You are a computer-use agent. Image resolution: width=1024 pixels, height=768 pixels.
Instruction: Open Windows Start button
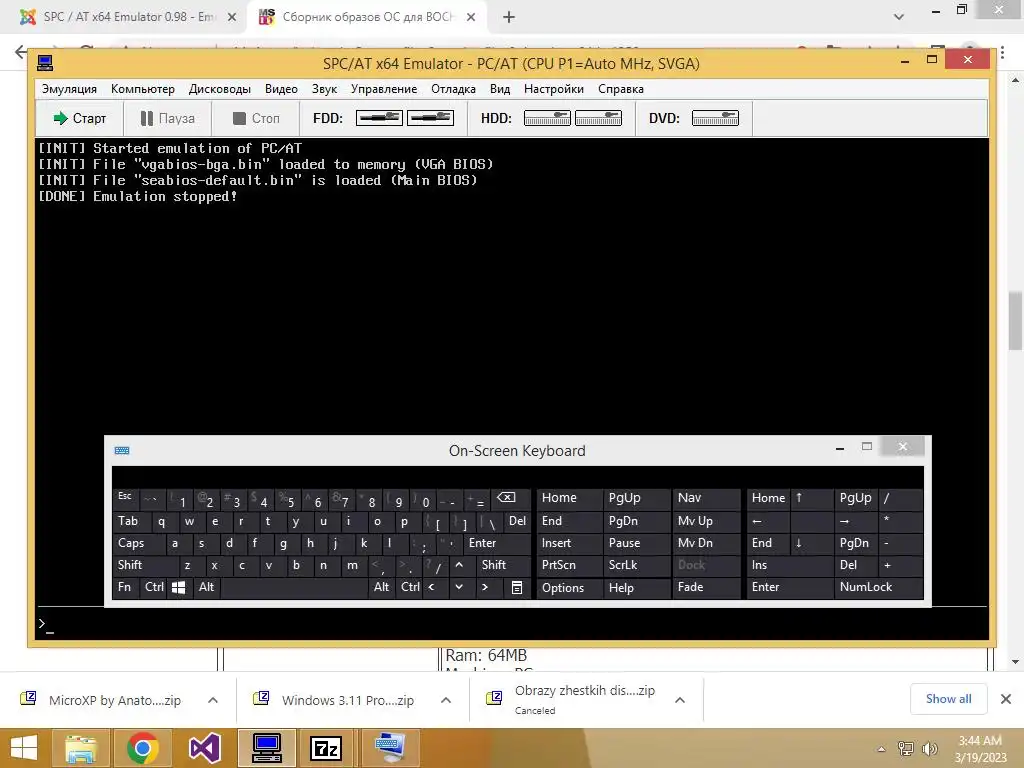[x=24, y=748]
